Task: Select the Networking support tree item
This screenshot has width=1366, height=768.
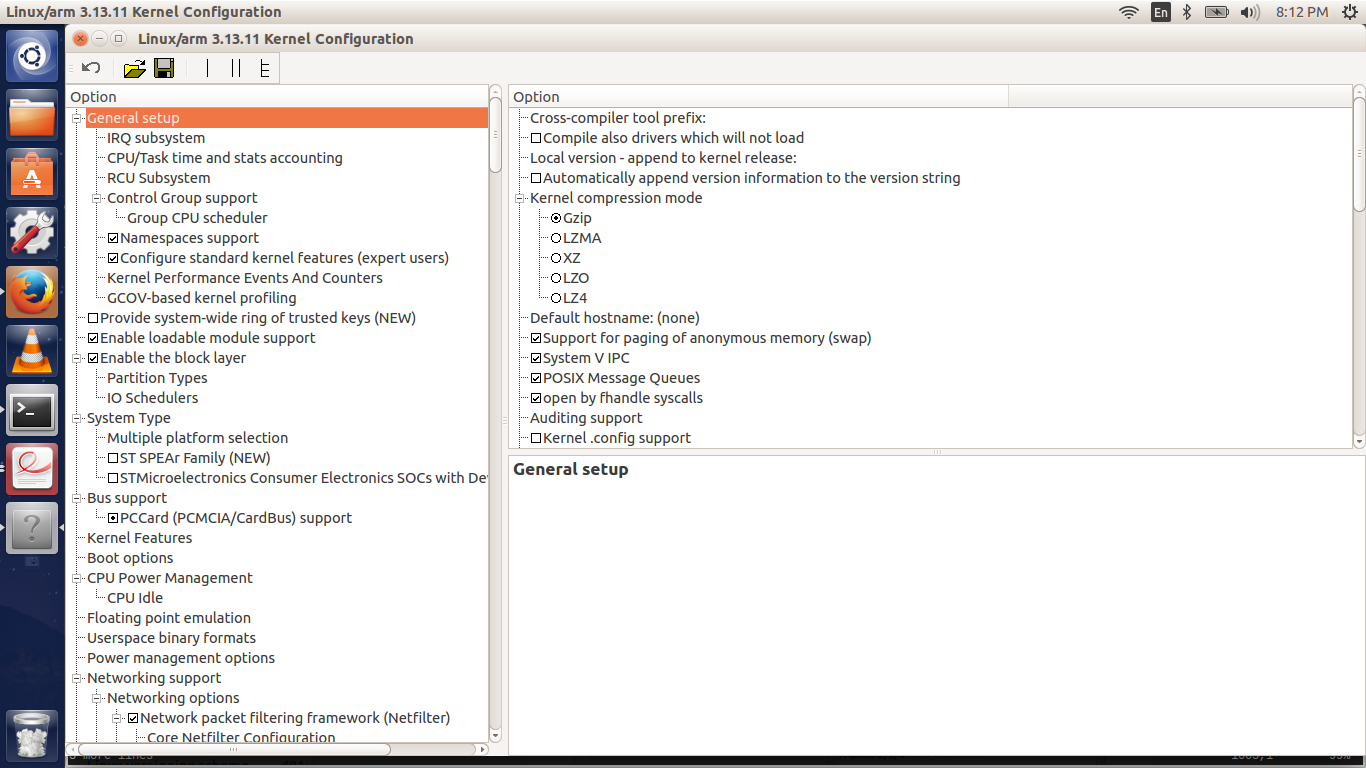Action: coord(153,678)
